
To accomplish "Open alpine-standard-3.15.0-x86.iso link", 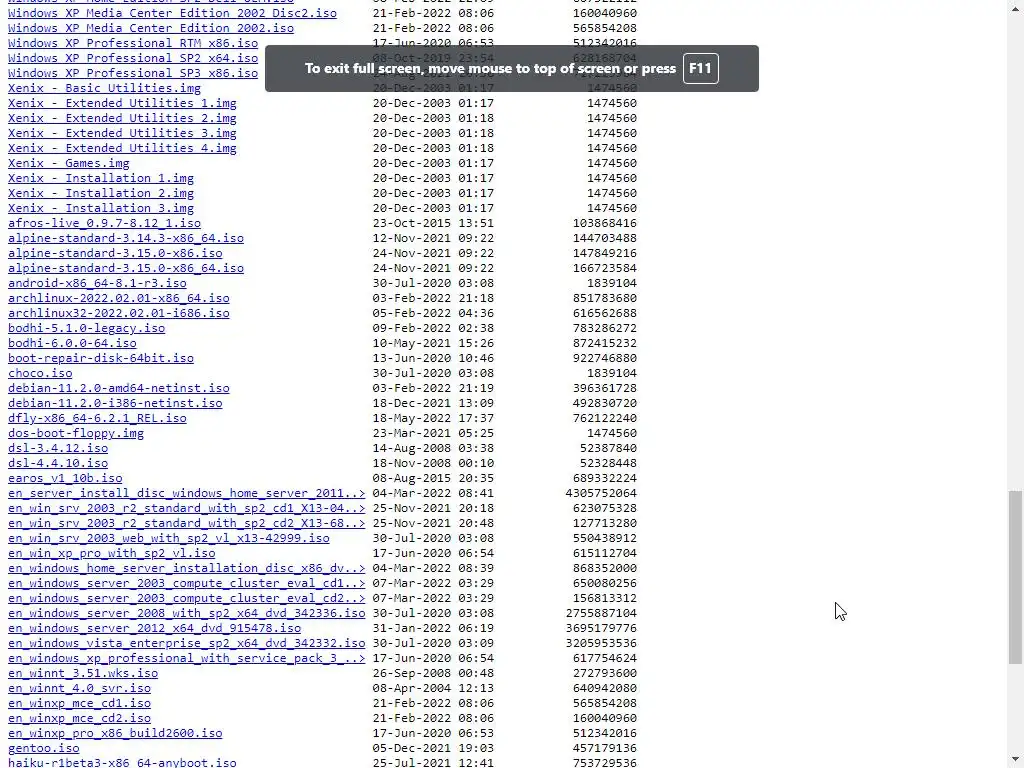I will [x=115, y=253].
